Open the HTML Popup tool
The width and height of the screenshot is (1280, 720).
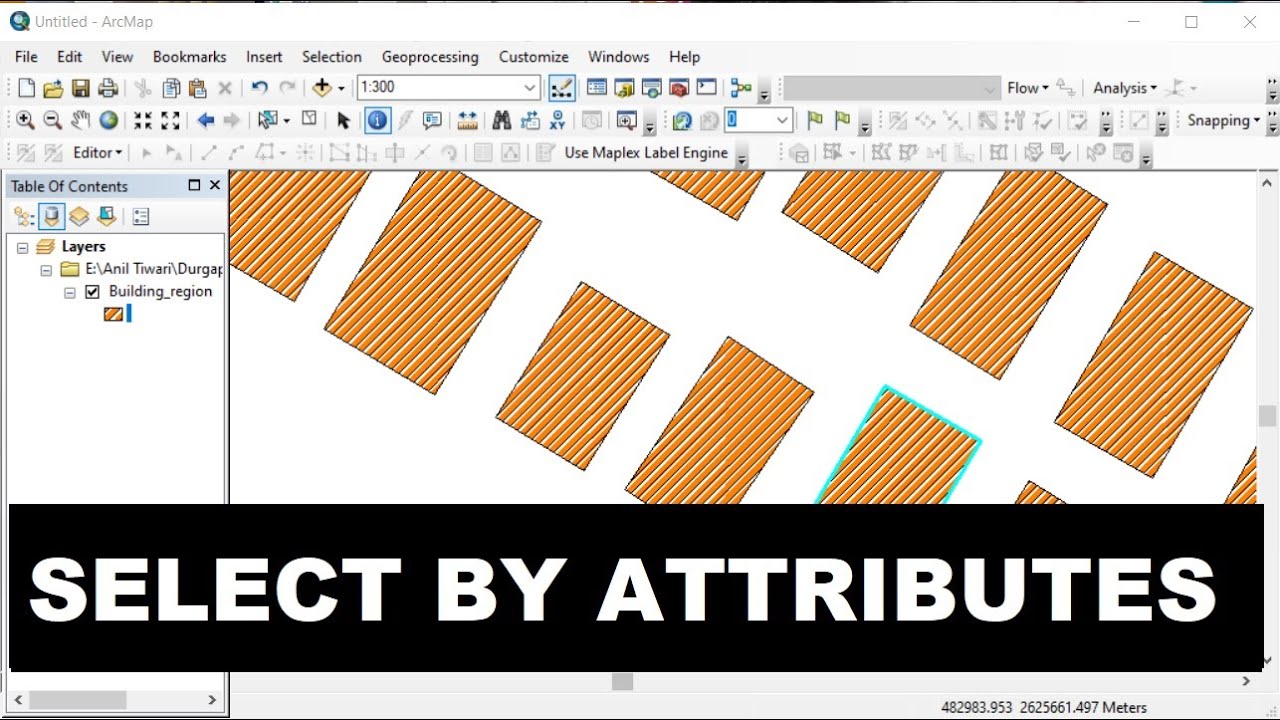[x=433, y=121]
